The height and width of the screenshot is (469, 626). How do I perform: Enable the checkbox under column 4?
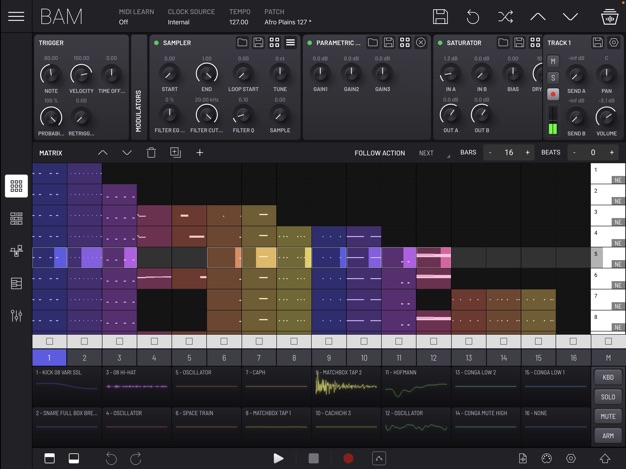tap(154, 341)
